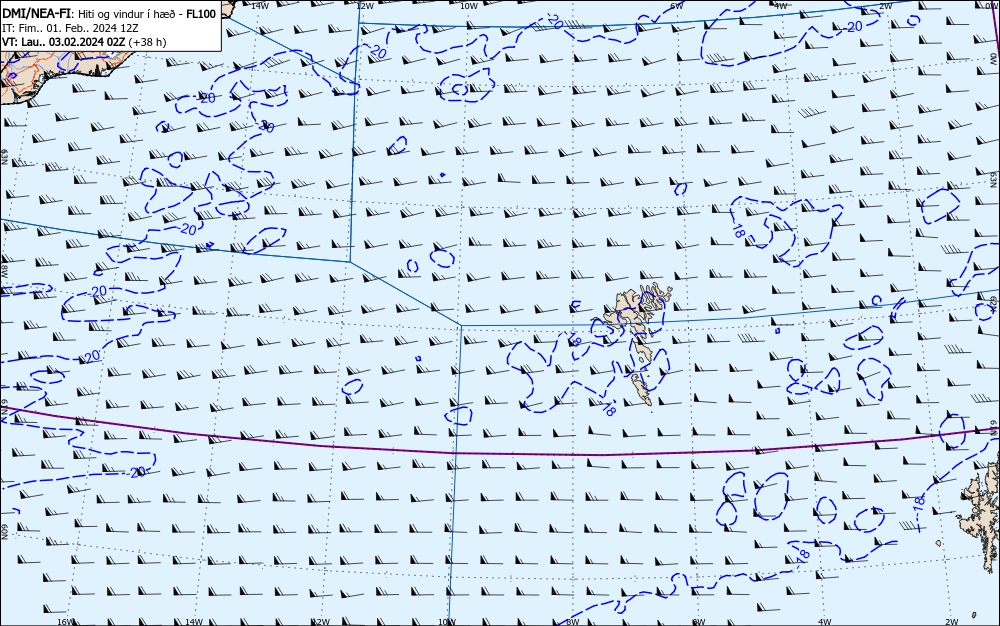Click the -20 isotherm label near the top-right corner
1000x626 pixels.
(x=852, y=27)
